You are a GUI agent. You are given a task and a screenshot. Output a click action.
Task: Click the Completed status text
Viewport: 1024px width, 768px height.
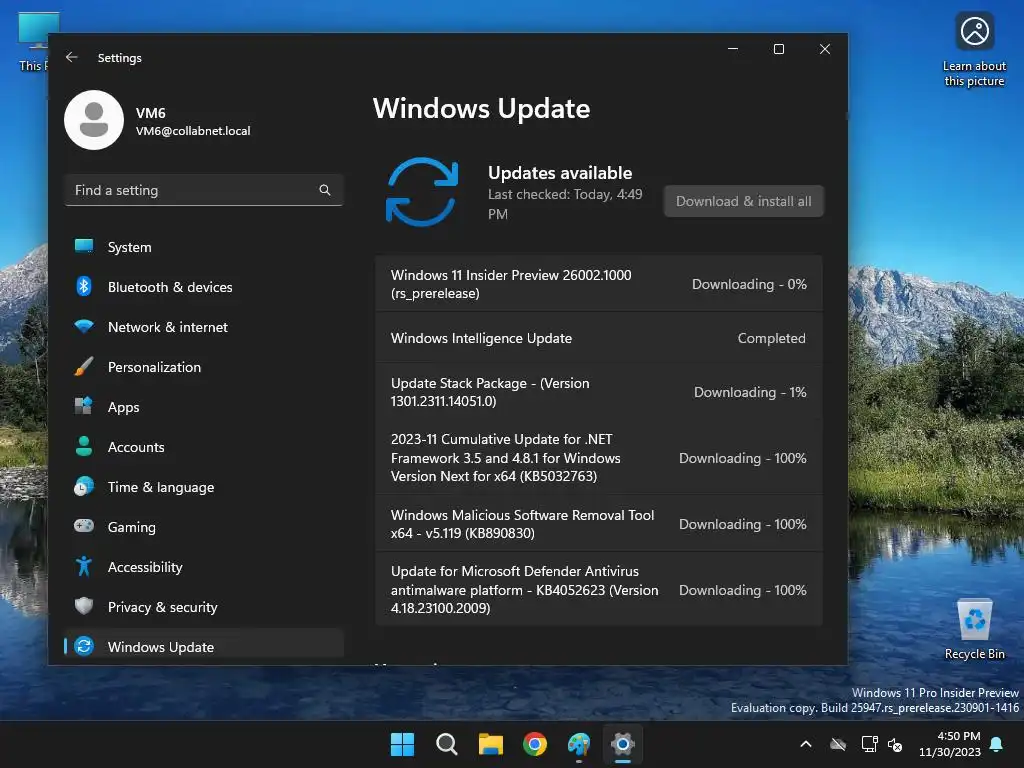tap(771, 338)
